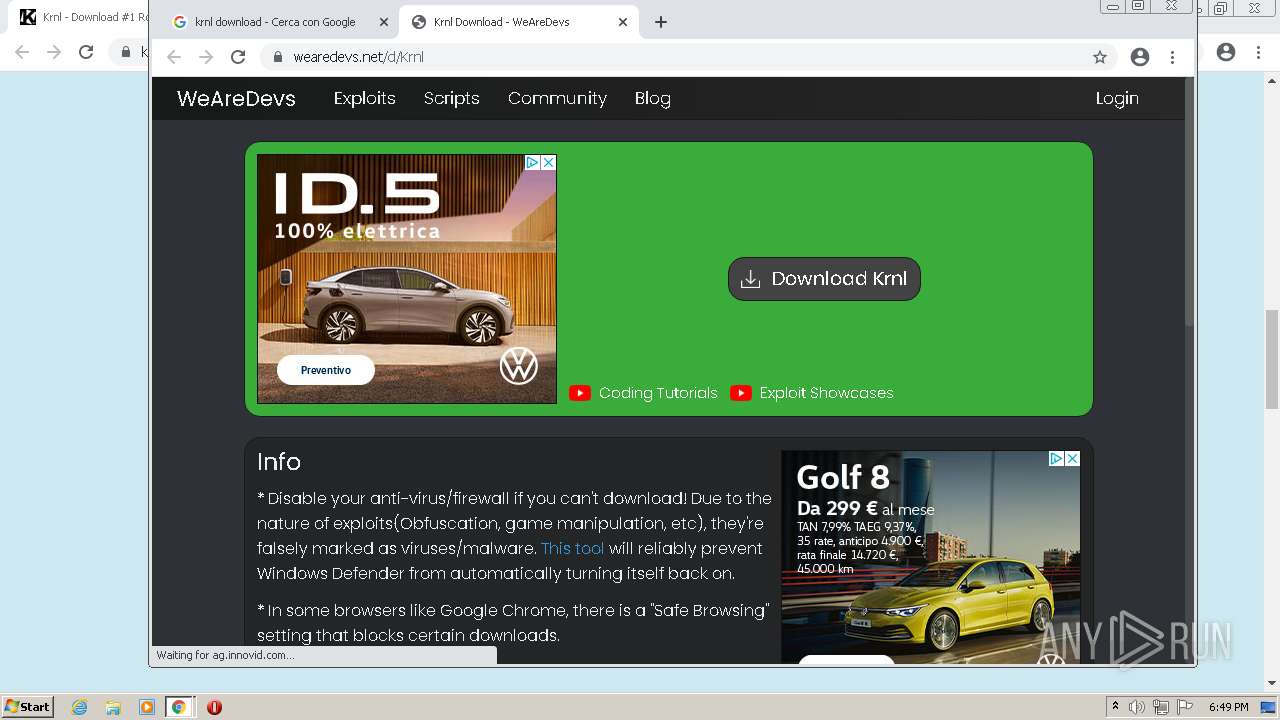Go back in the front Chrome window
The width and height of the screenshot is (1280, 720).
pos(174,57)
